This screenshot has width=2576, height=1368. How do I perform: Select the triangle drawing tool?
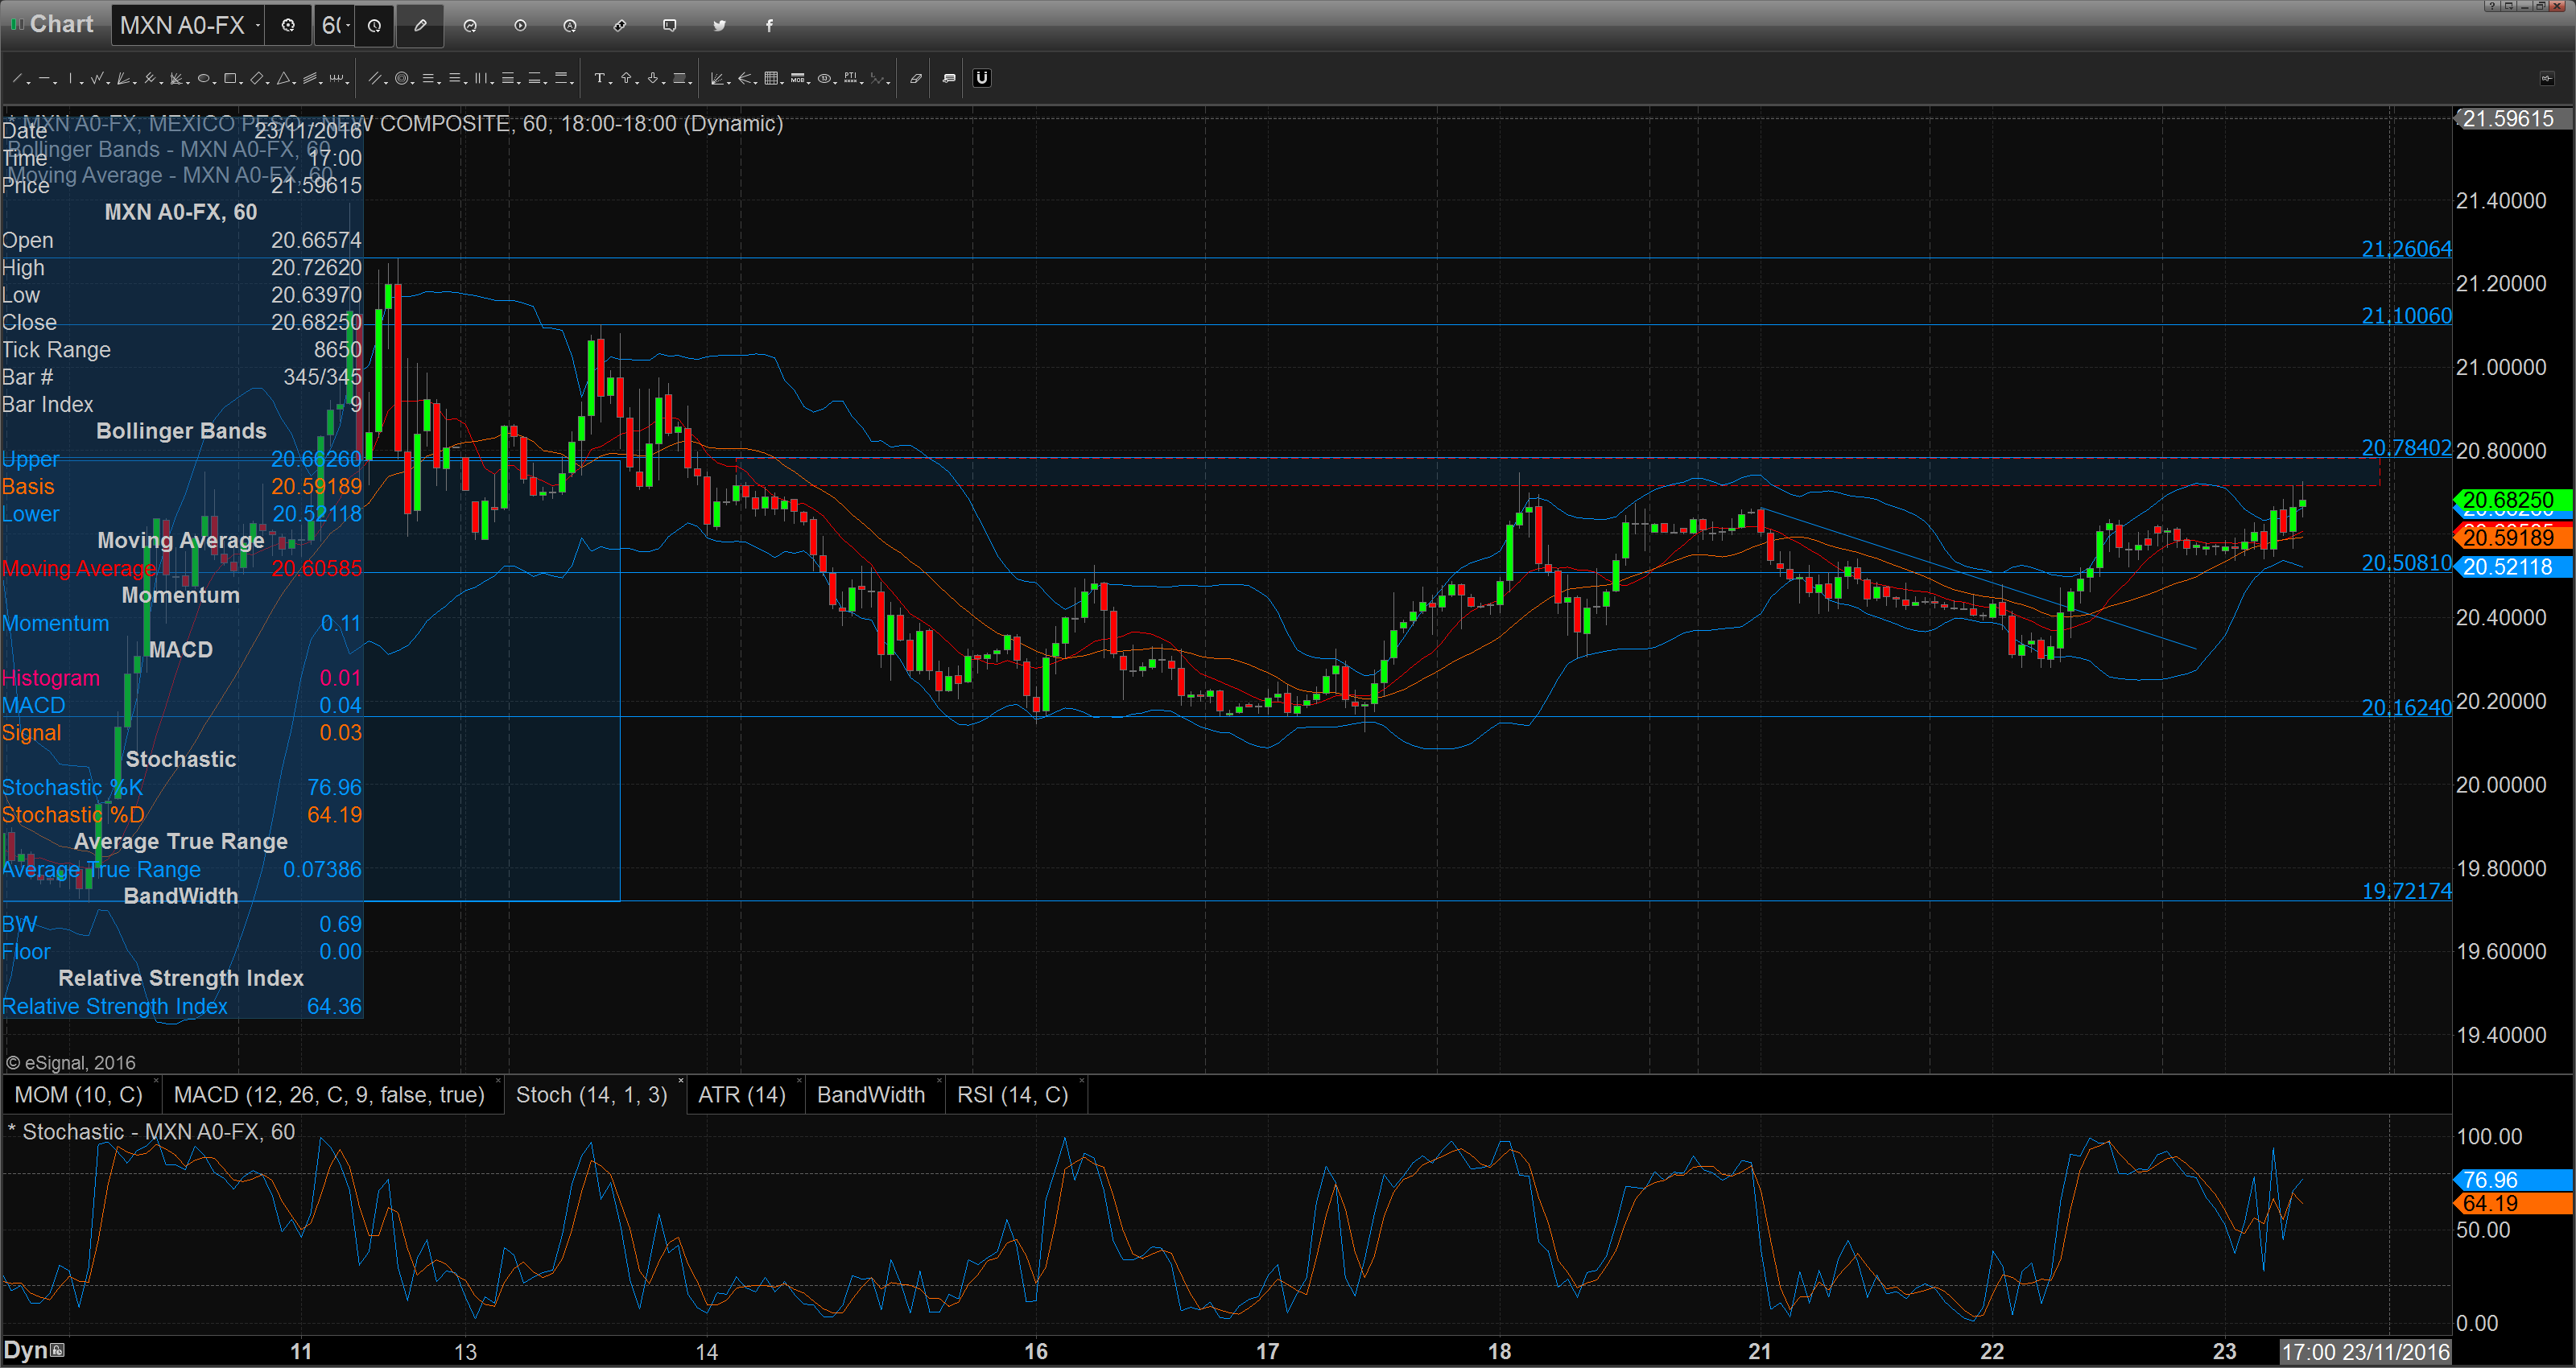click(x=283, y=78)
